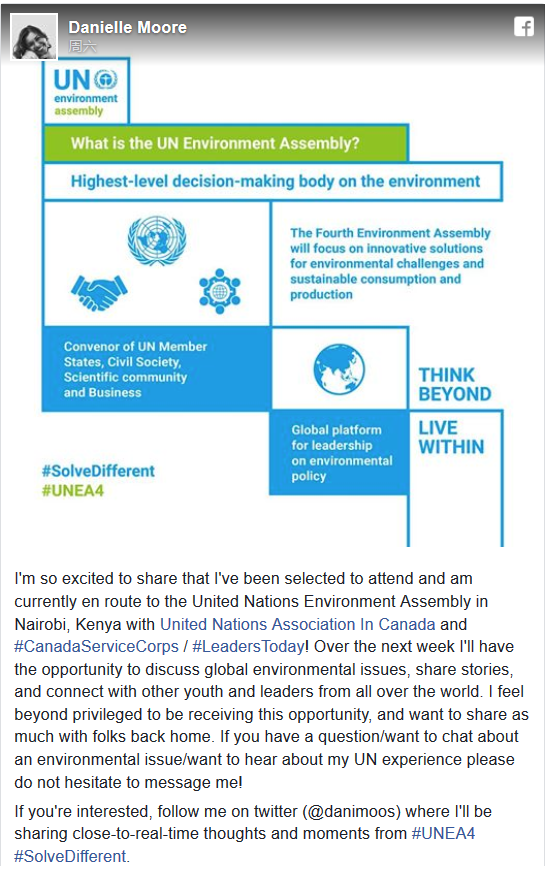Click the #LeadersToday hashtag

pyautogui.click(x=248, y=646)
